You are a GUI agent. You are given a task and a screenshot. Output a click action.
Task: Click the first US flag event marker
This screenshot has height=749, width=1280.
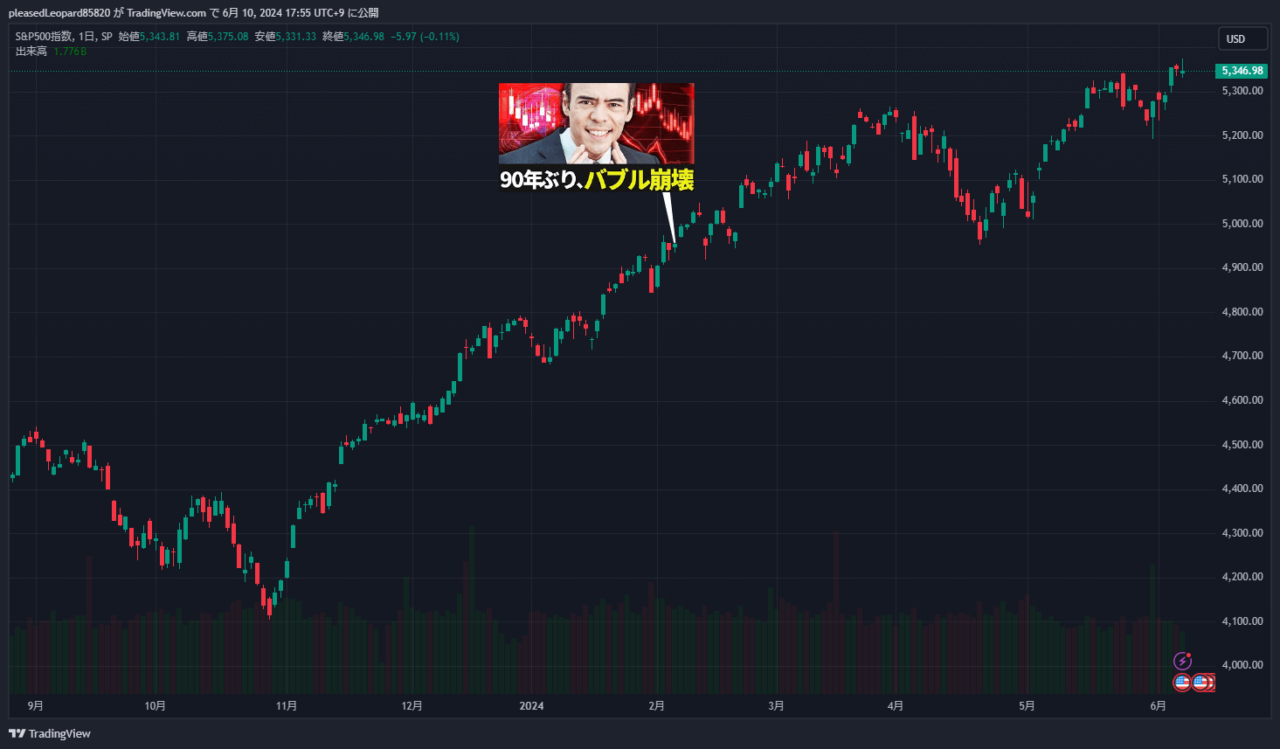[x=1182, y=682]
